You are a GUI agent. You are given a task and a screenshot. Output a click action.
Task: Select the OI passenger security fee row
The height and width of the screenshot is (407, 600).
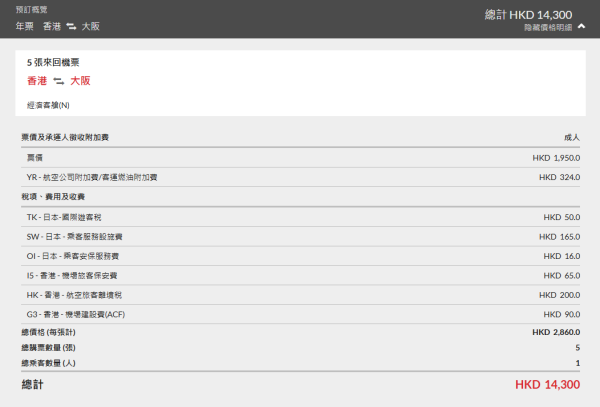[x=300, y=256]
